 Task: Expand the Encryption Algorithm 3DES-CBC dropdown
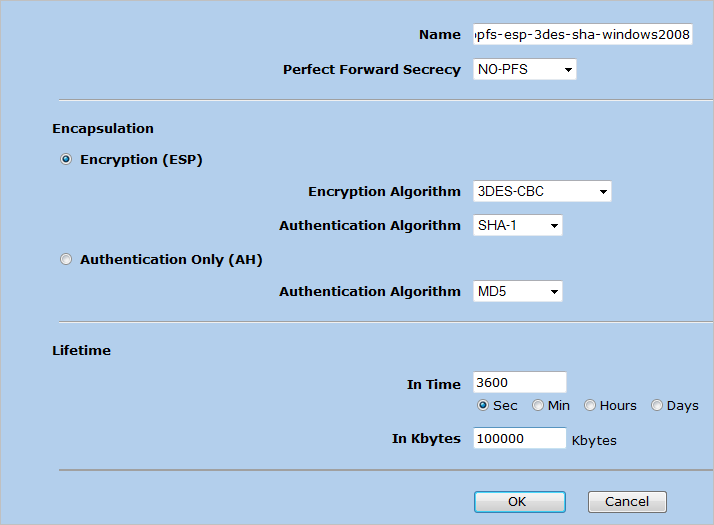tap(541, 192)
